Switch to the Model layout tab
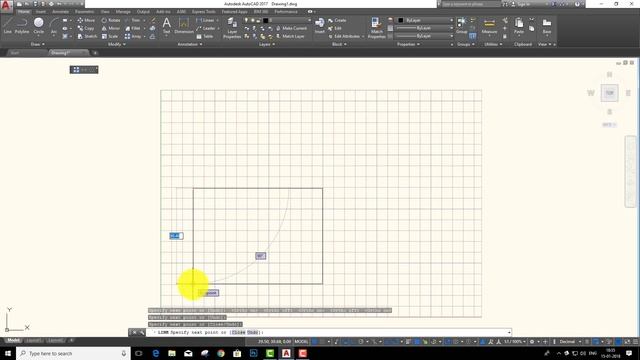Screen dimensions: 640x360 tap(13, 340)
